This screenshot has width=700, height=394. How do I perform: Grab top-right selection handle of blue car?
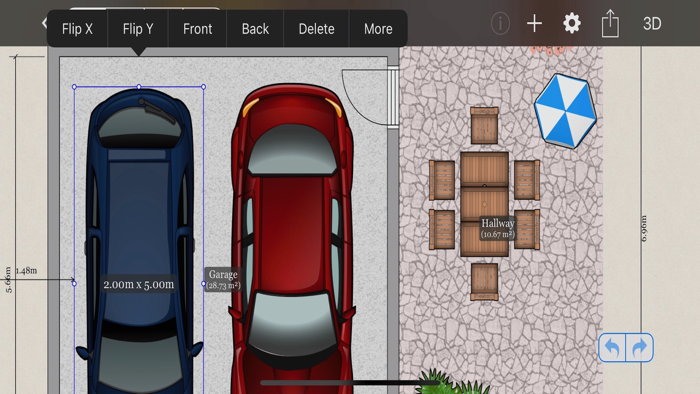[204, 87]
